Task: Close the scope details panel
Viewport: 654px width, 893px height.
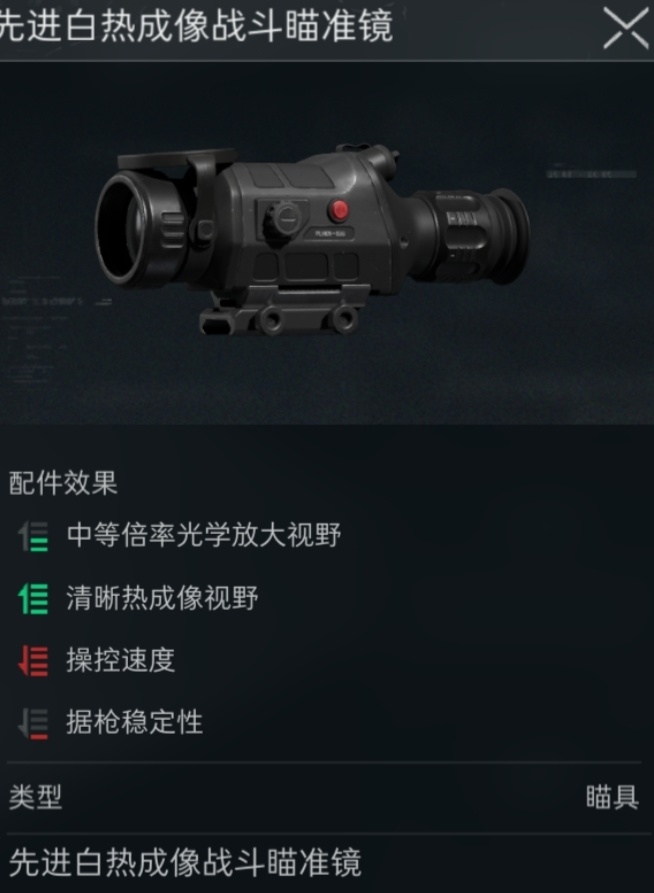Action: point(626,28)
